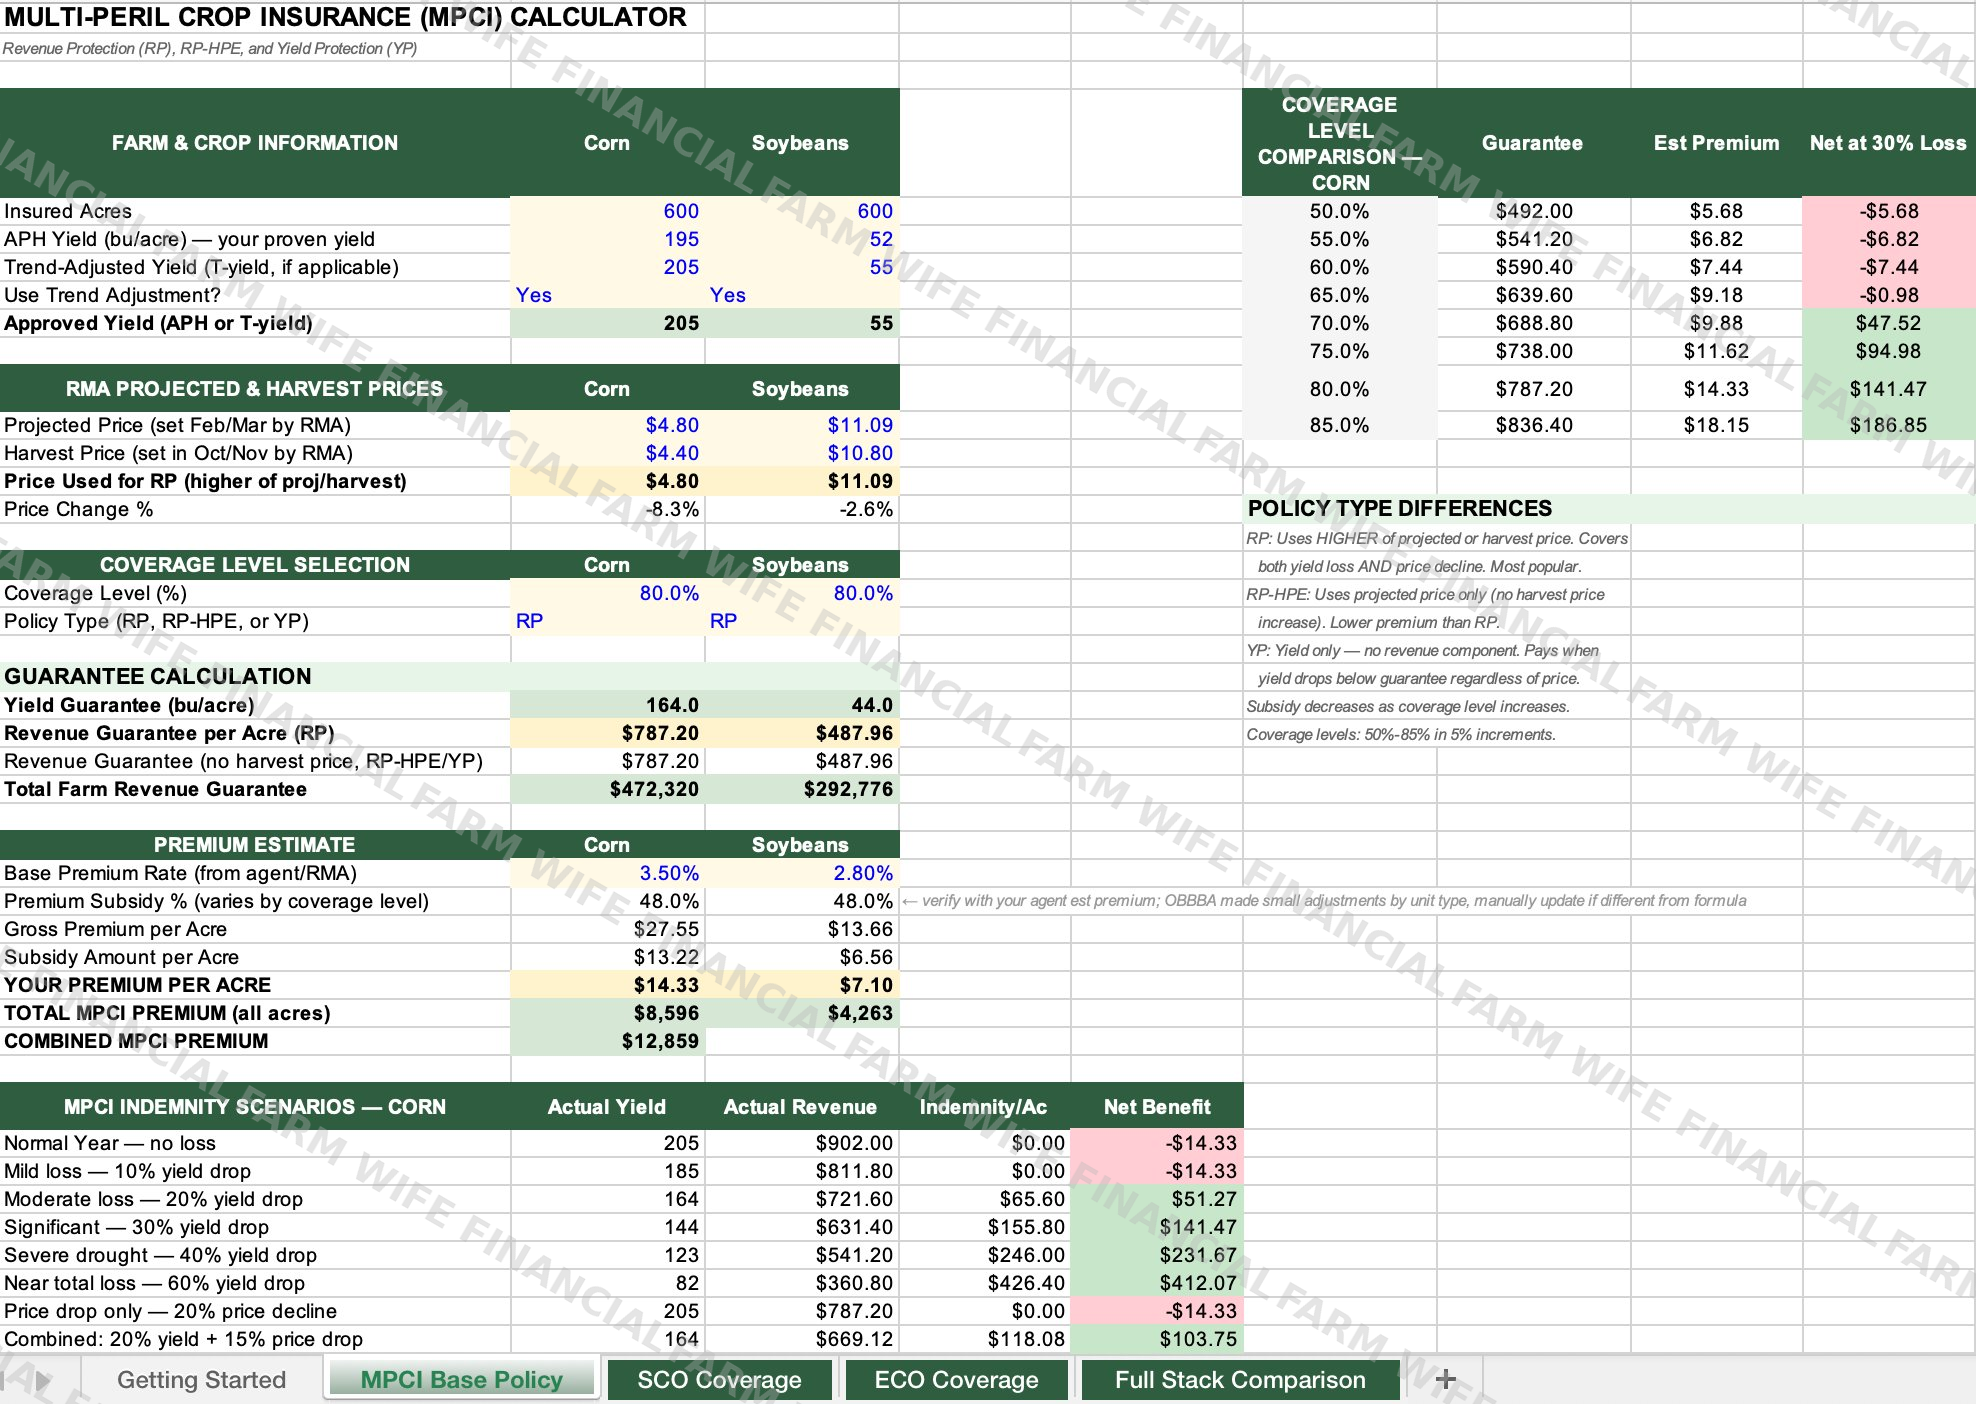
Task: Click the Corn Approved Yield 205 cell
Action: tap(608, 323)
